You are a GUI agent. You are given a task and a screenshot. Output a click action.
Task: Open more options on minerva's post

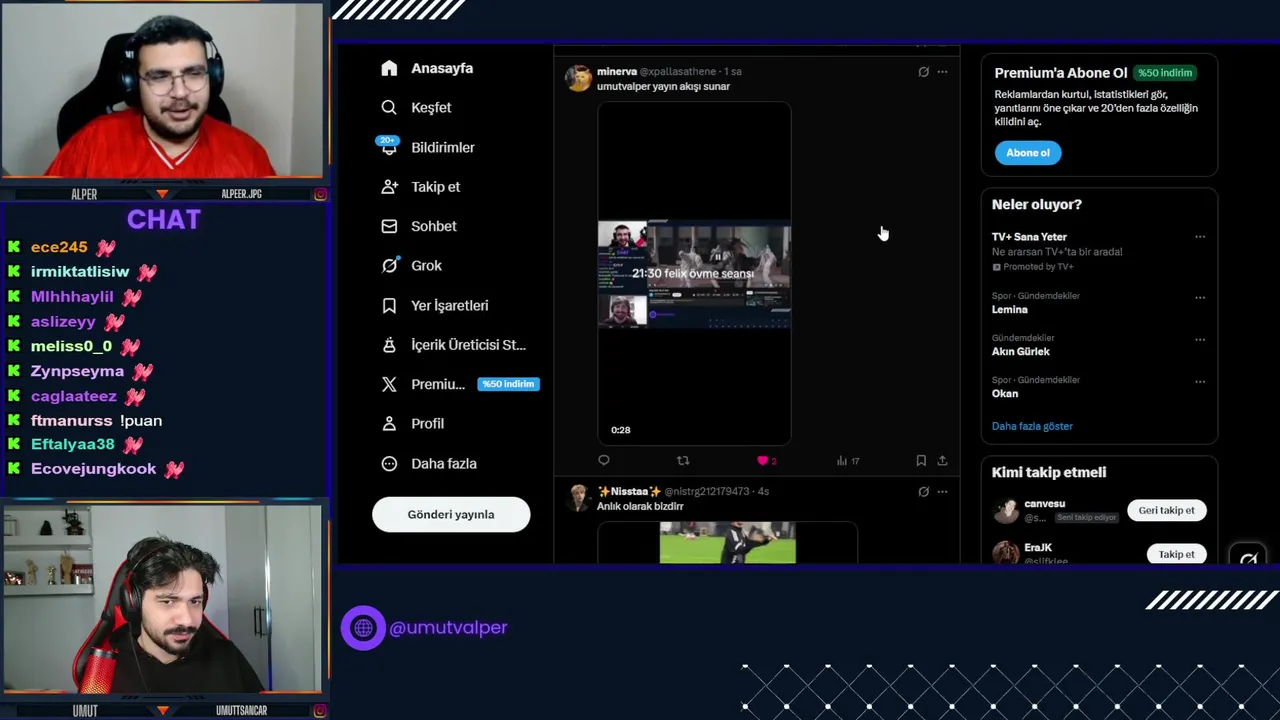942,72
